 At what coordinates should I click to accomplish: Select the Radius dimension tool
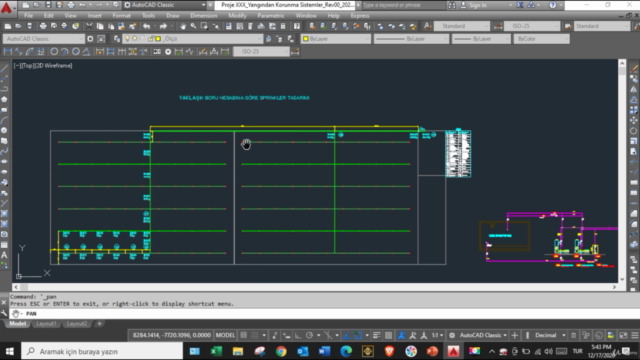tap(54, 51)
